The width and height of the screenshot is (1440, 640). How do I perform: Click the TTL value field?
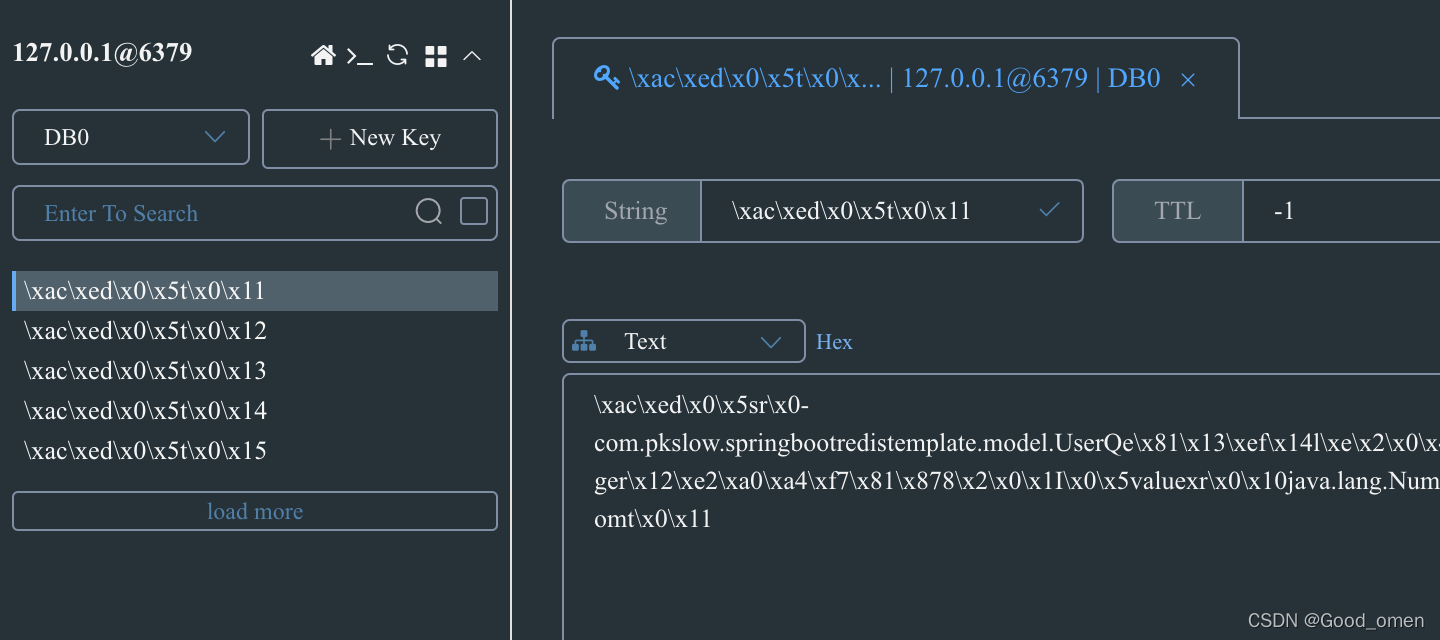1340,211
